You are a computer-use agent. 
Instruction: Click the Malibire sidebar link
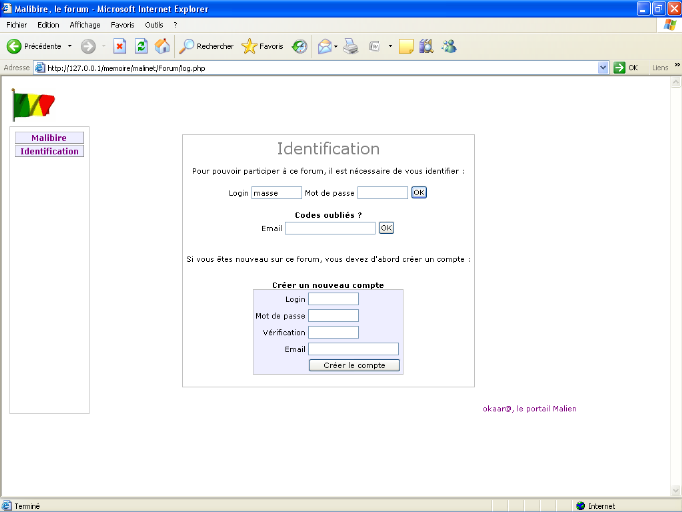(x=49, y=138)
